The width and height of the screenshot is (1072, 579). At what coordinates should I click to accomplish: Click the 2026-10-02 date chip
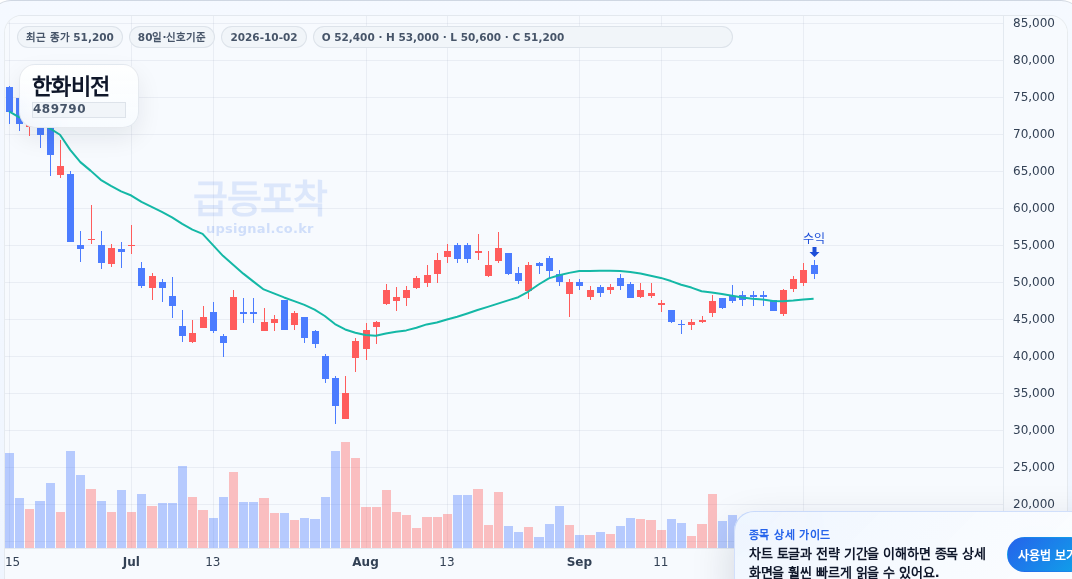click(264, 37)
